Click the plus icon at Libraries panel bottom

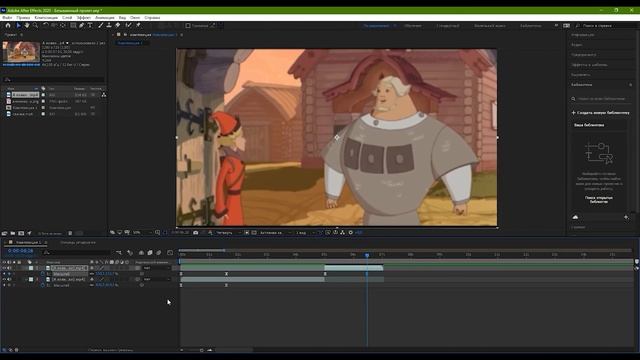point(626,217)
